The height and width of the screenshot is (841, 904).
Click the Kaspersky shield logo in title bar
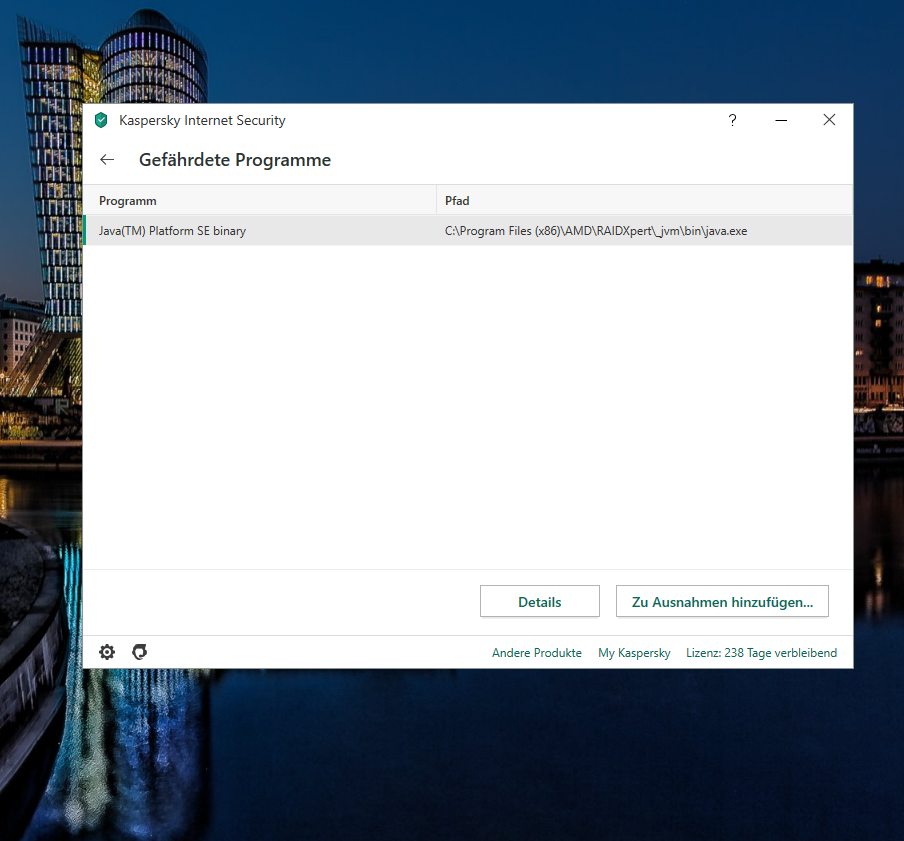(101, 120)
